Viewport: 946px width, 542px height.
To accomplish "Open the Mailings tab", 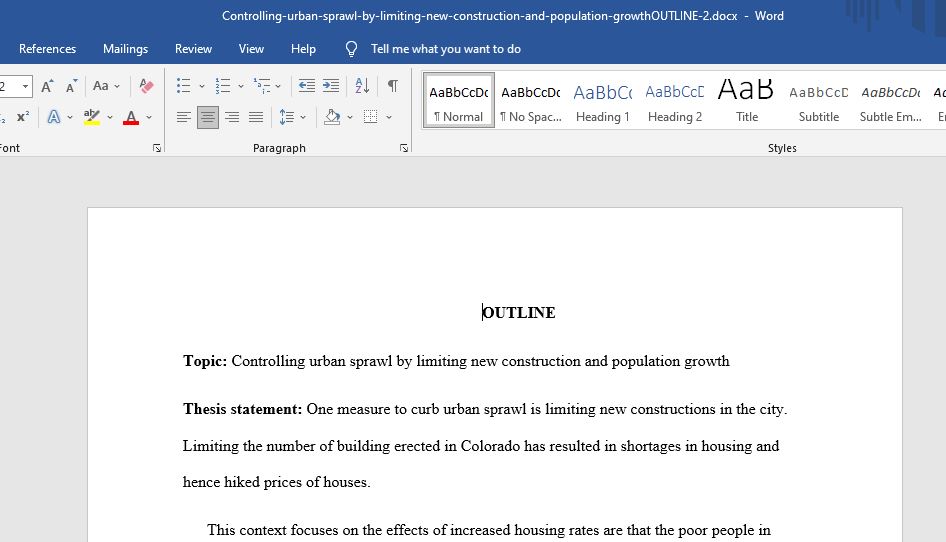I will [x=125, y=49].
